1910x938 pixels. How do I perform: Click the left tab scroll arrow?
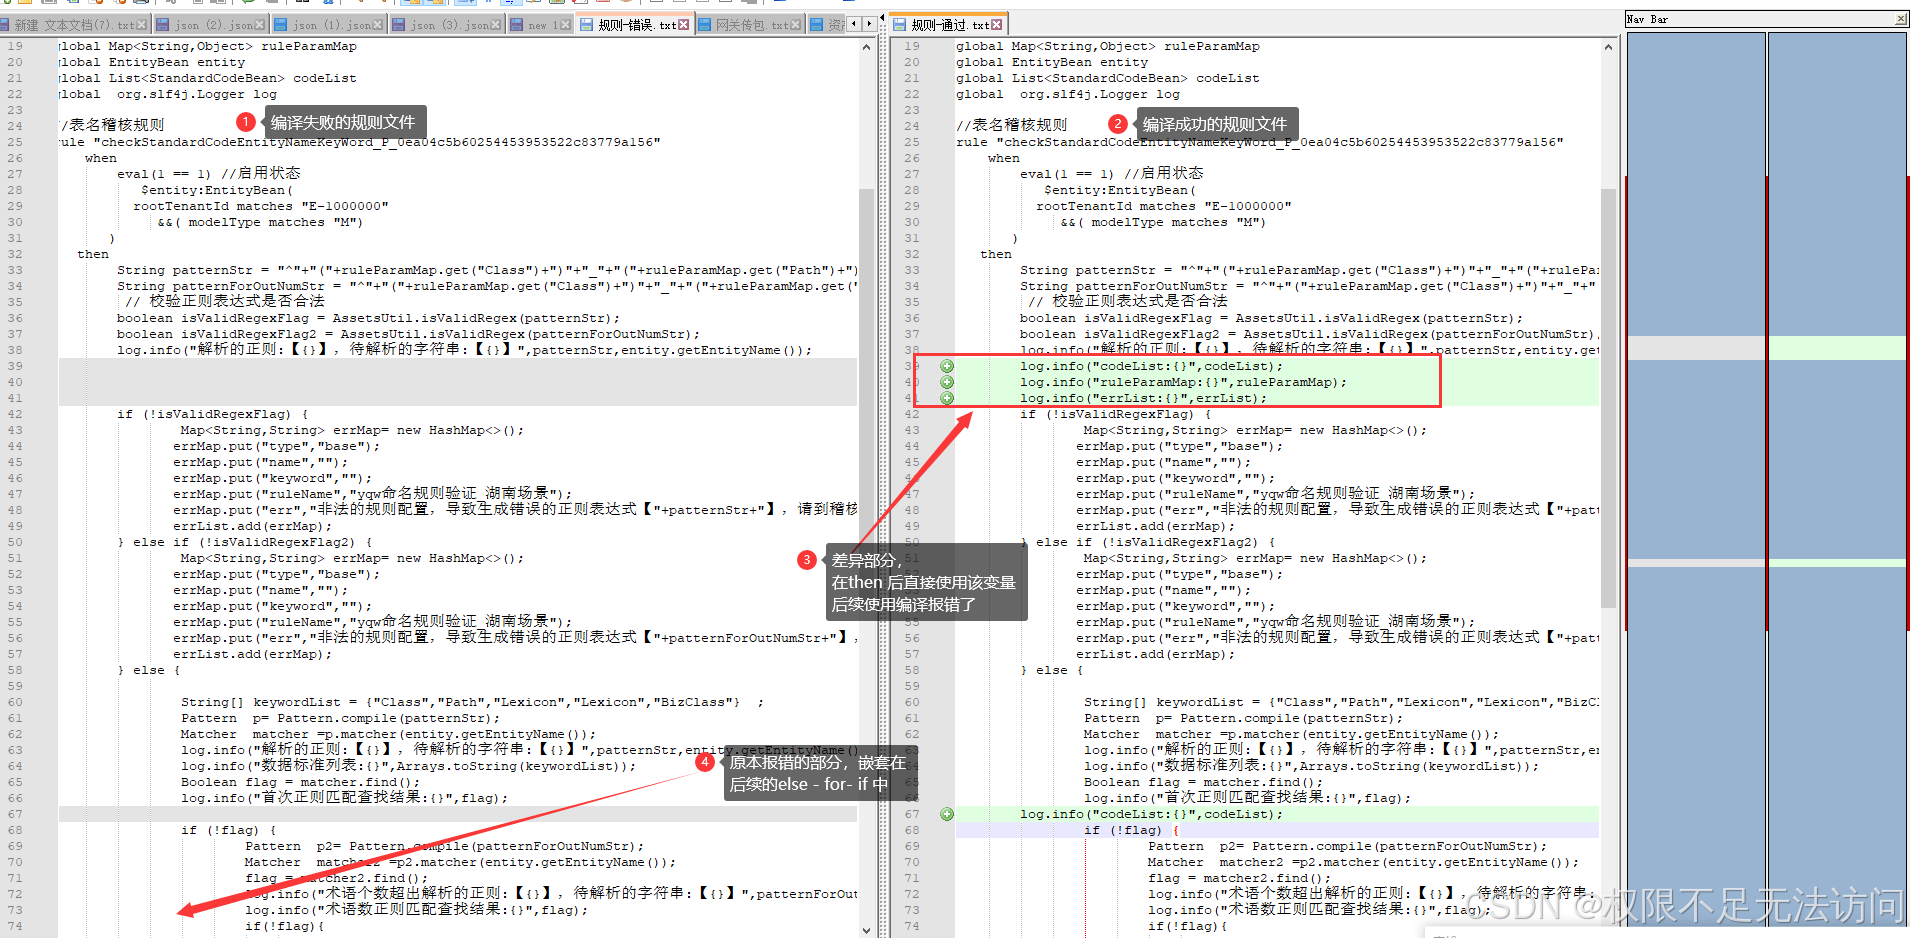(854, 23)
